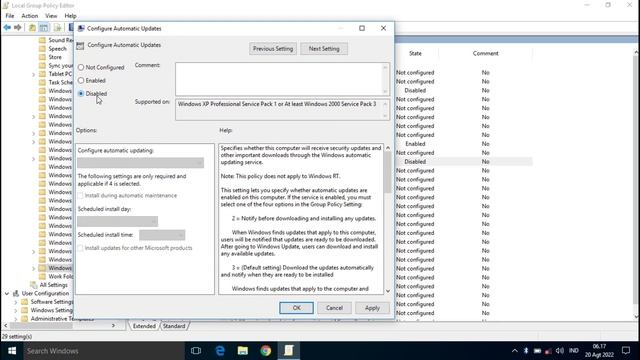Click the Cancel button
Image resolution: width=640 pixels, height=360 pixels.
pyautogui.click(x=334, y=308)
